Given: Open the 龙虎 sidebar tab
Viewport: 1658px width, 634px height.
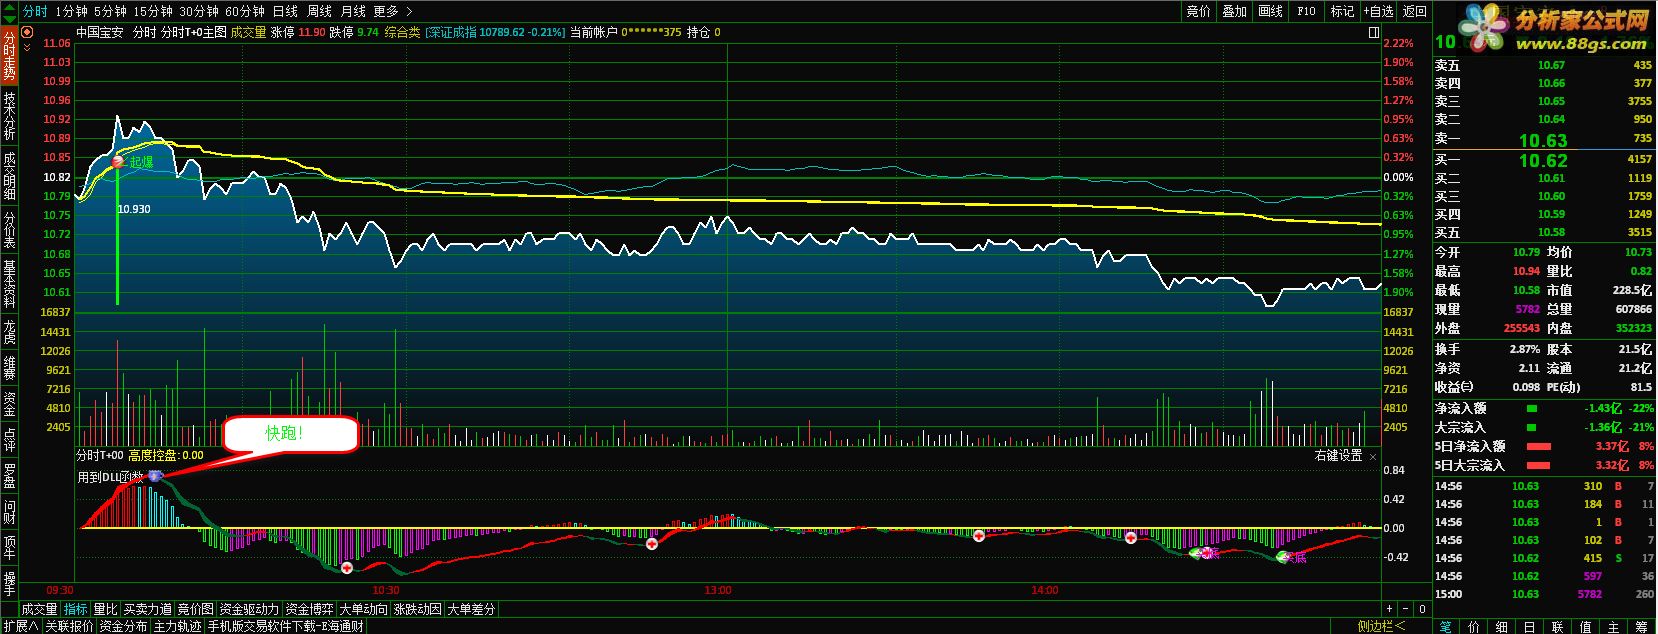Looking at the screenshot, I should tap(9, 332).
